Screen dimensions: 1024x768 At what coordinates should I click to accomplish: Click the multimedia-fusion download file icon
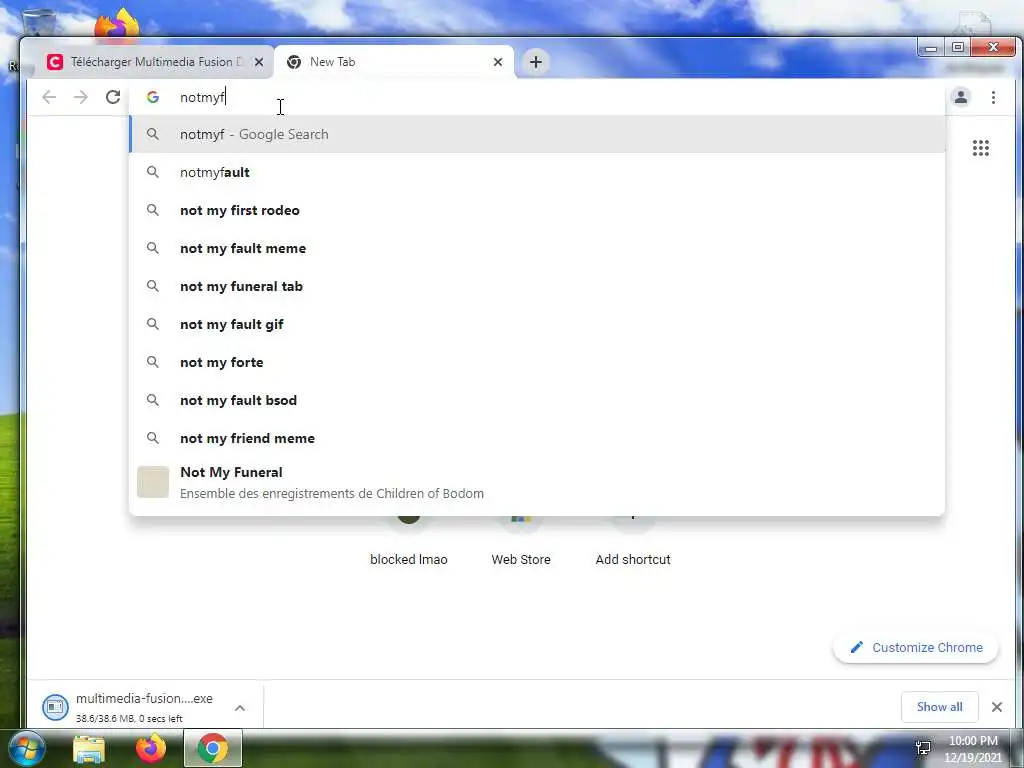tap(56, 707)
